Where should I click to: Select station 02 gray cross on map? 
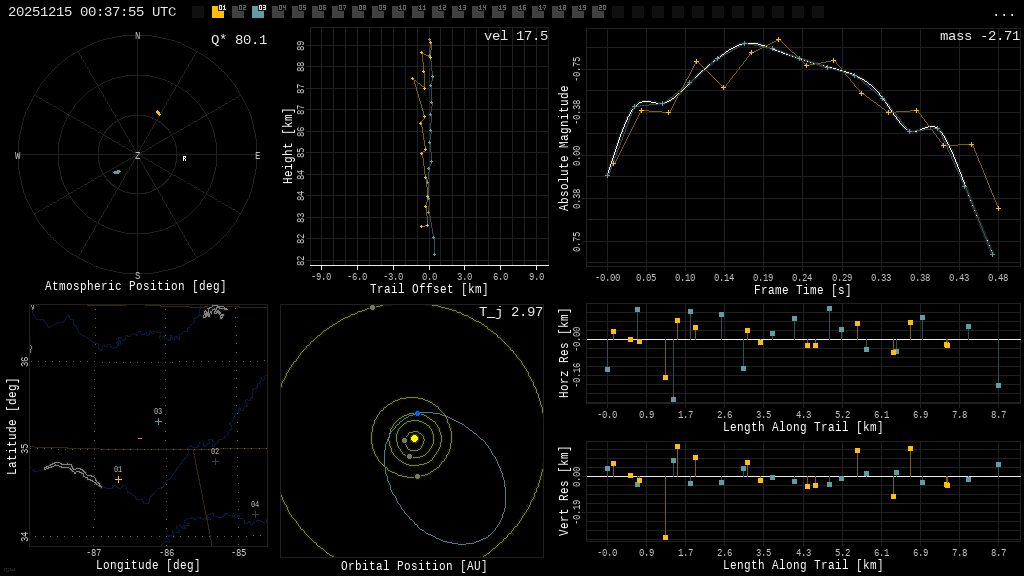215,462
